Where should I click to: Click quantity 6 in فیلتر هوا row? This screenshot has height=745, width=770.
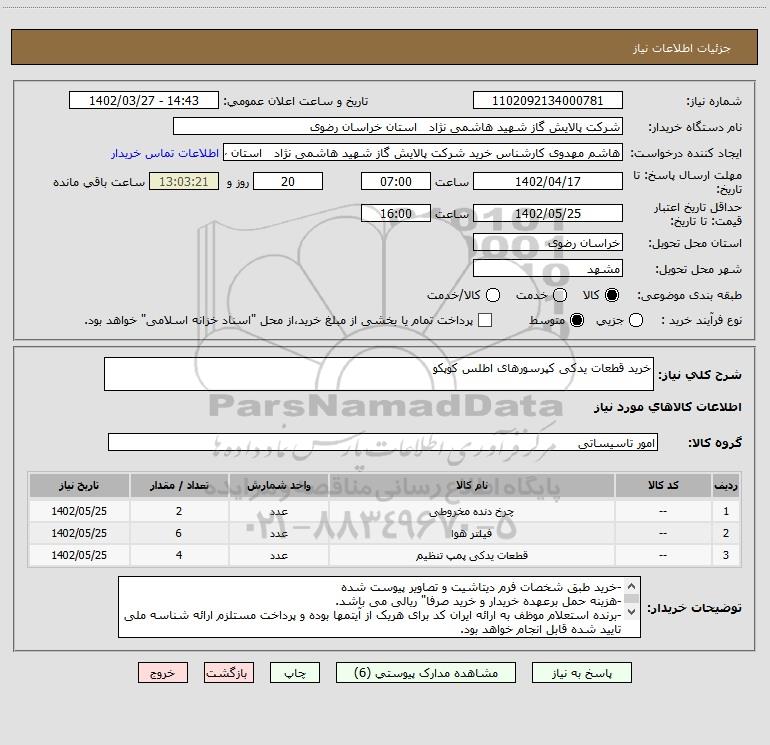(x=179, y=533)
